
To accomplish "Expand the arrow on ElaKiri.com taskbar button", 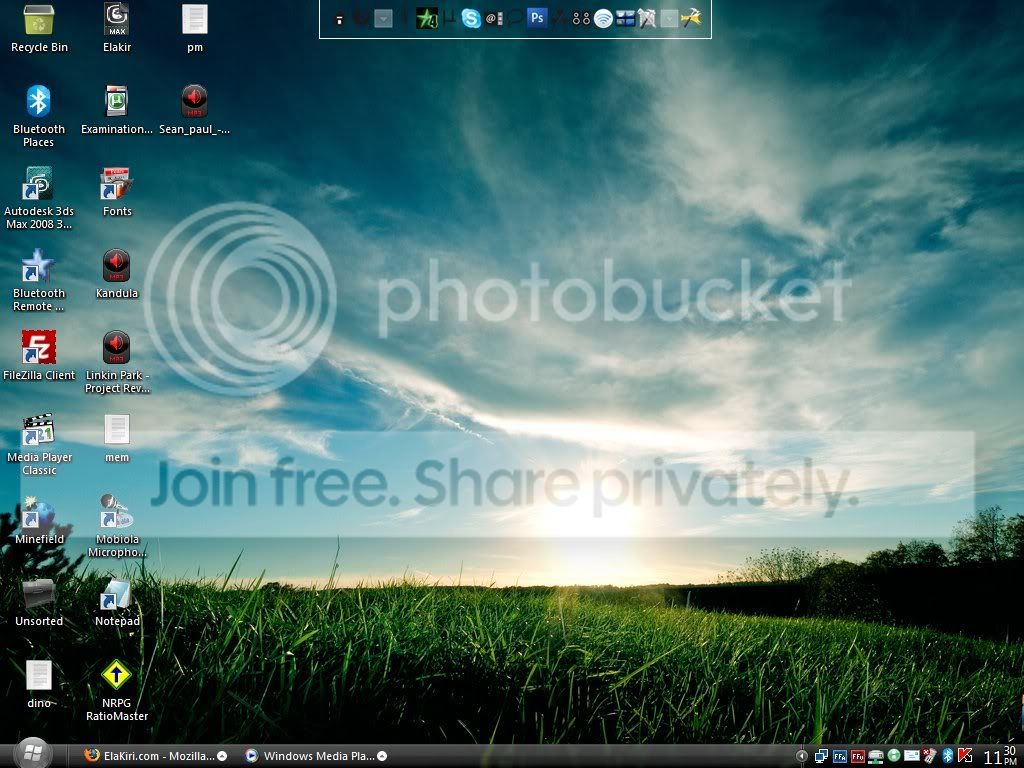I will click(222, 756).
